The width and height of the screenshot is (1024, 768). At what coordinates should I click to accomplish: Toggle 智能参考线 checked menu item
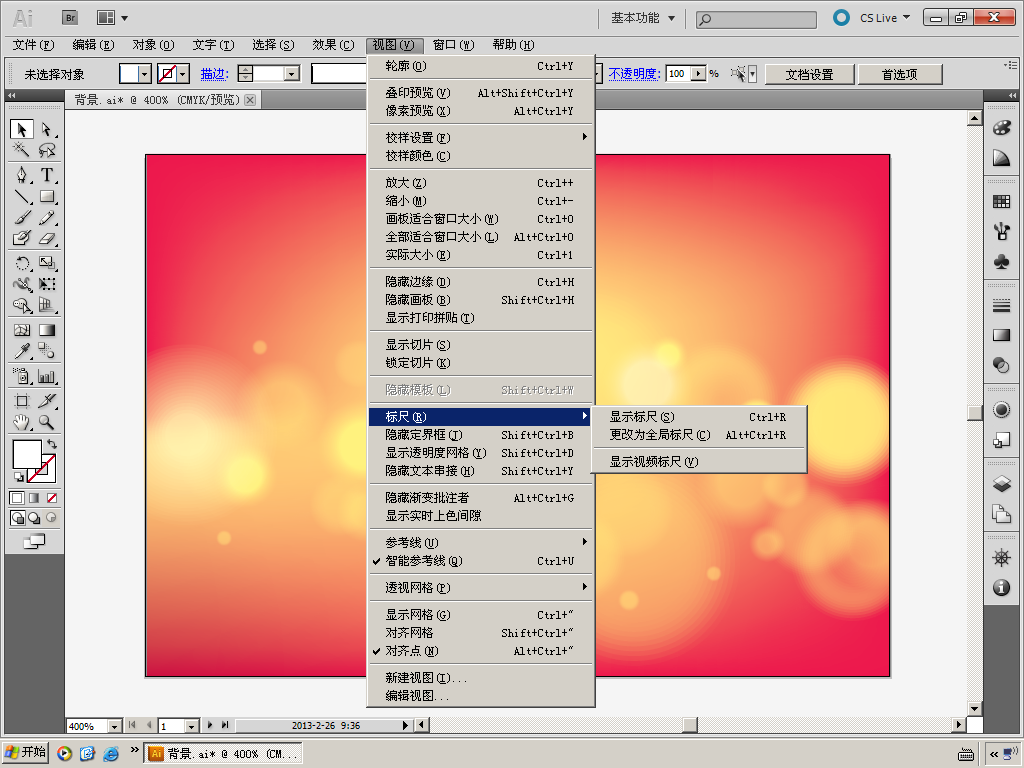[x=481, y=561]
